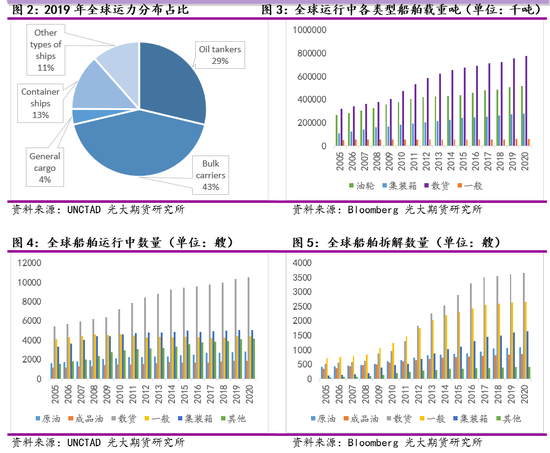The width and height of the screenshot is (550, 453).
Task: Click orange 成品油 legend swatch in figure 4
Action: tap(71, 418)
